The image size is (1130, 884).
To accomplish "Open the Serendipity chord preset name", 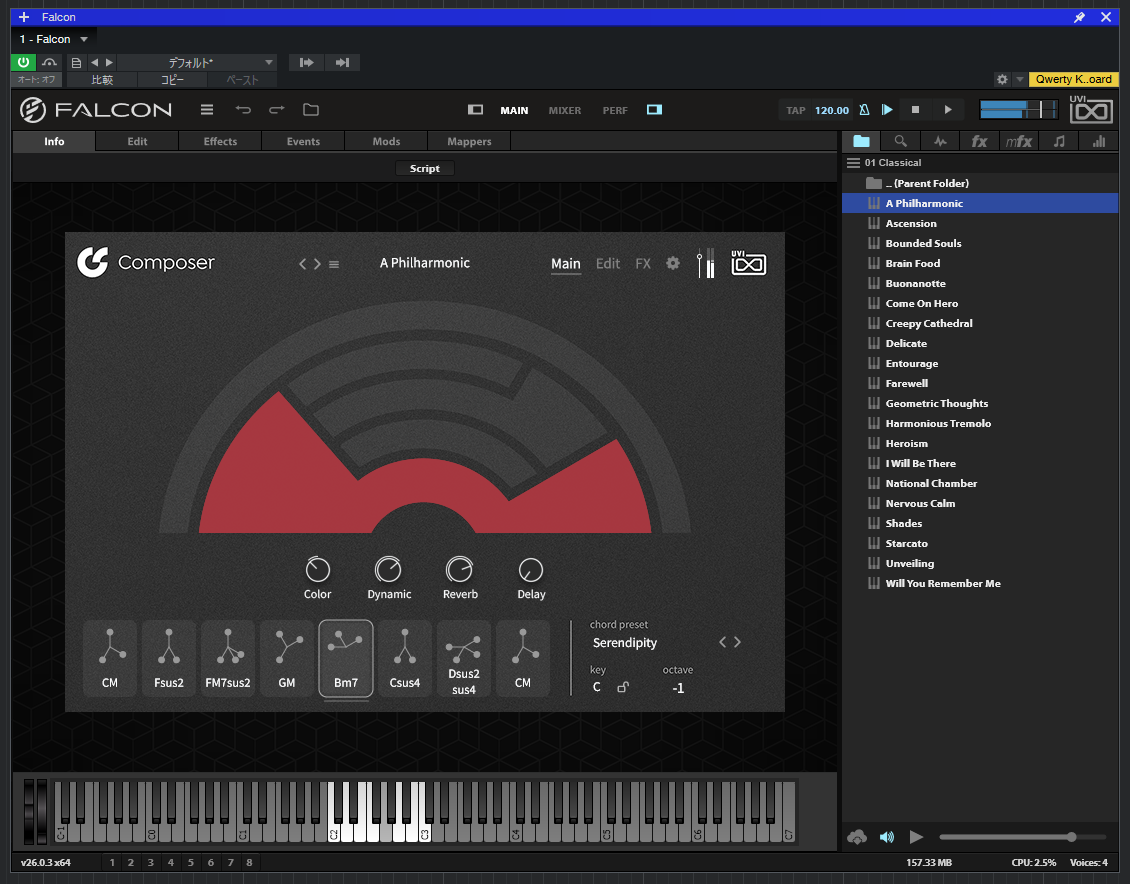I will [x=625, y=643].
